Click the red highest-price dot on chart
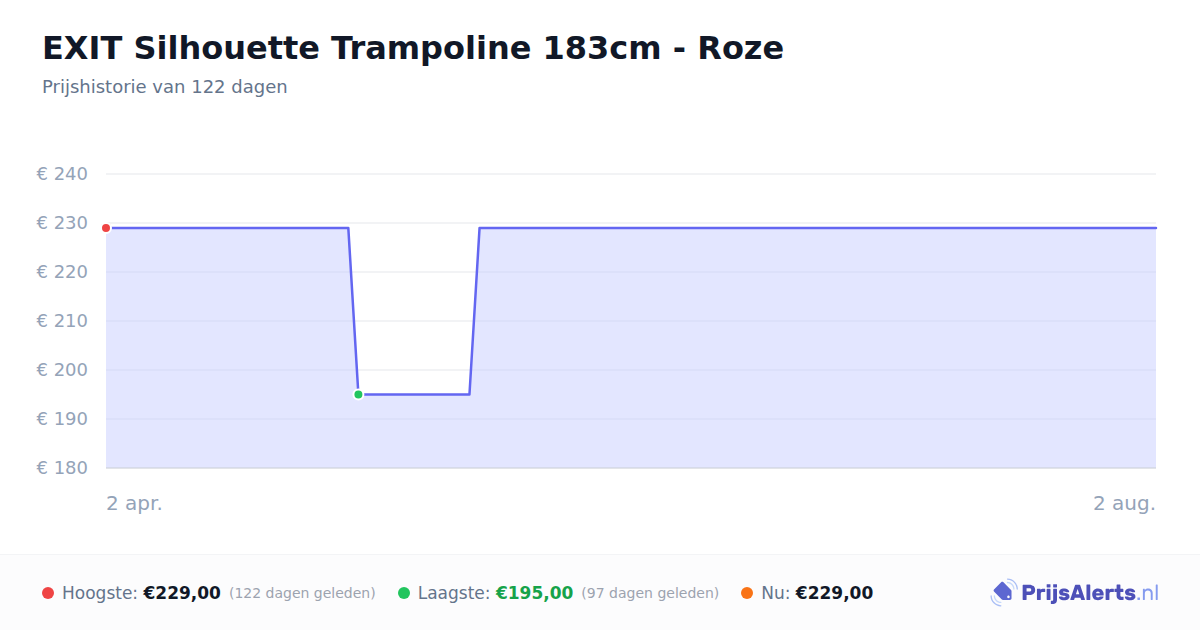The image size is (1200, 630). [106, 228]
